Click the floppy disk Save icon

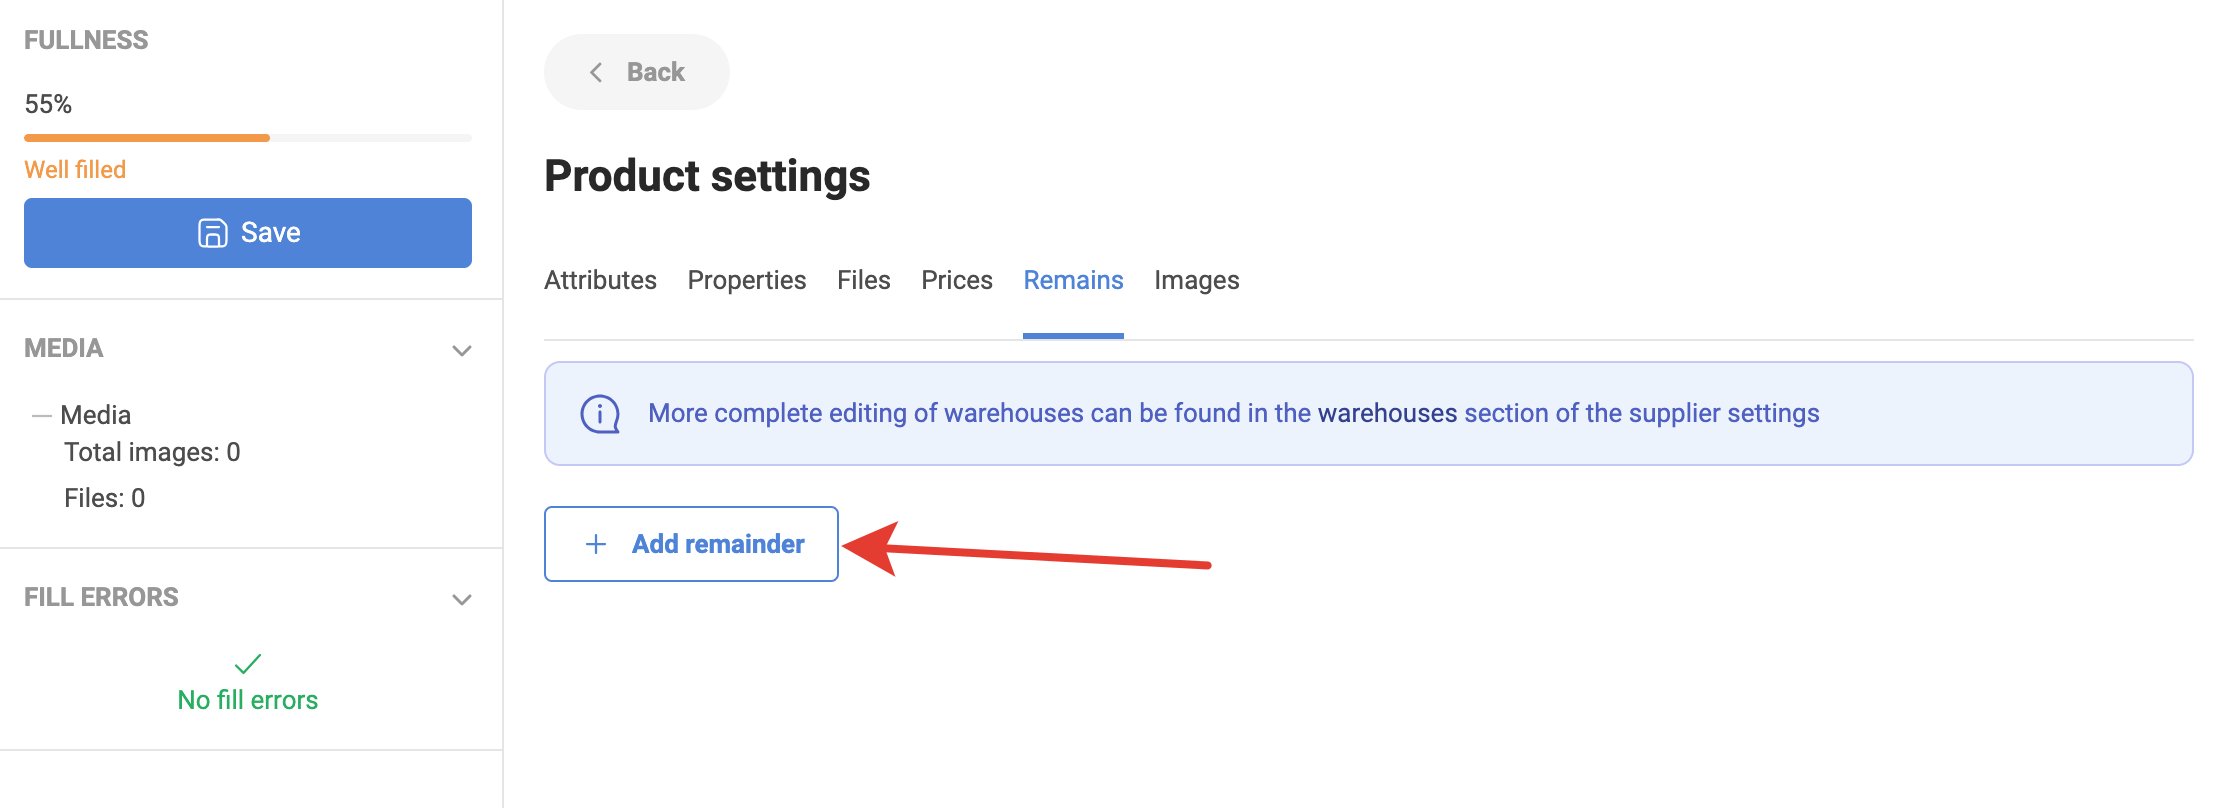tap(212, 233)
